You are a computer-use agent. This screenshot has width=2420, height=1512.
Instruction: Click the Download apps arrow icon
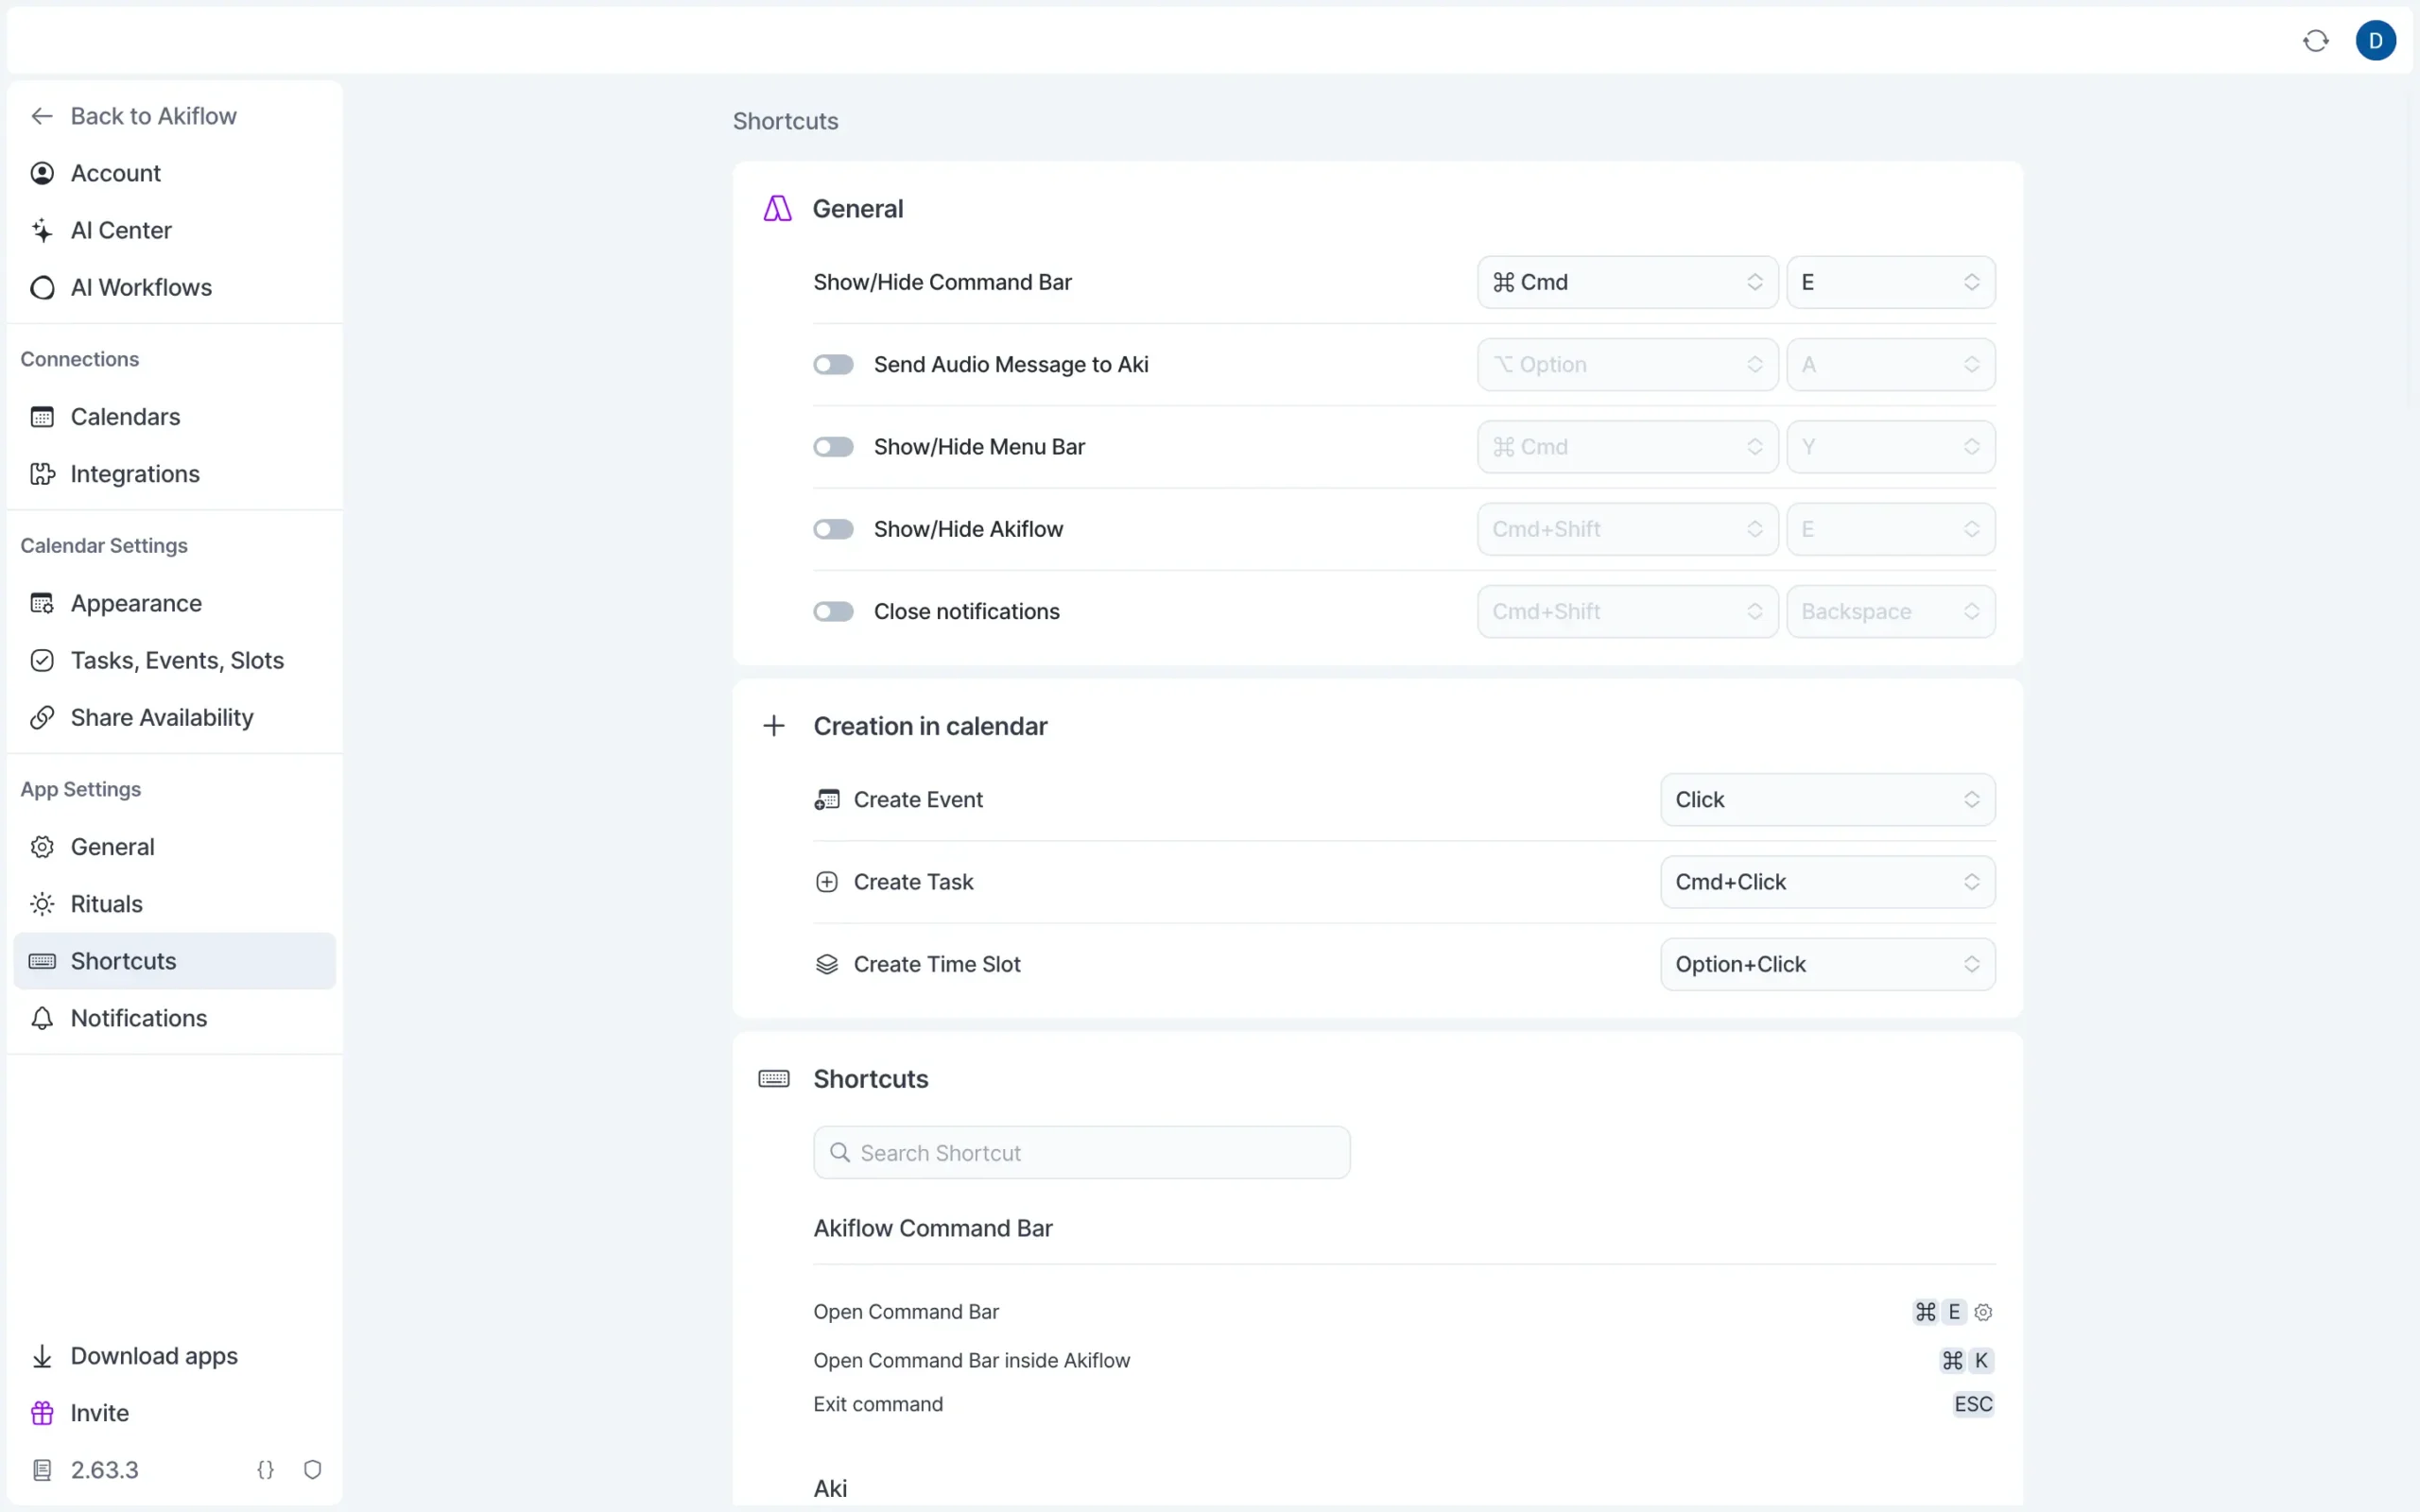tap(42, 1356)
